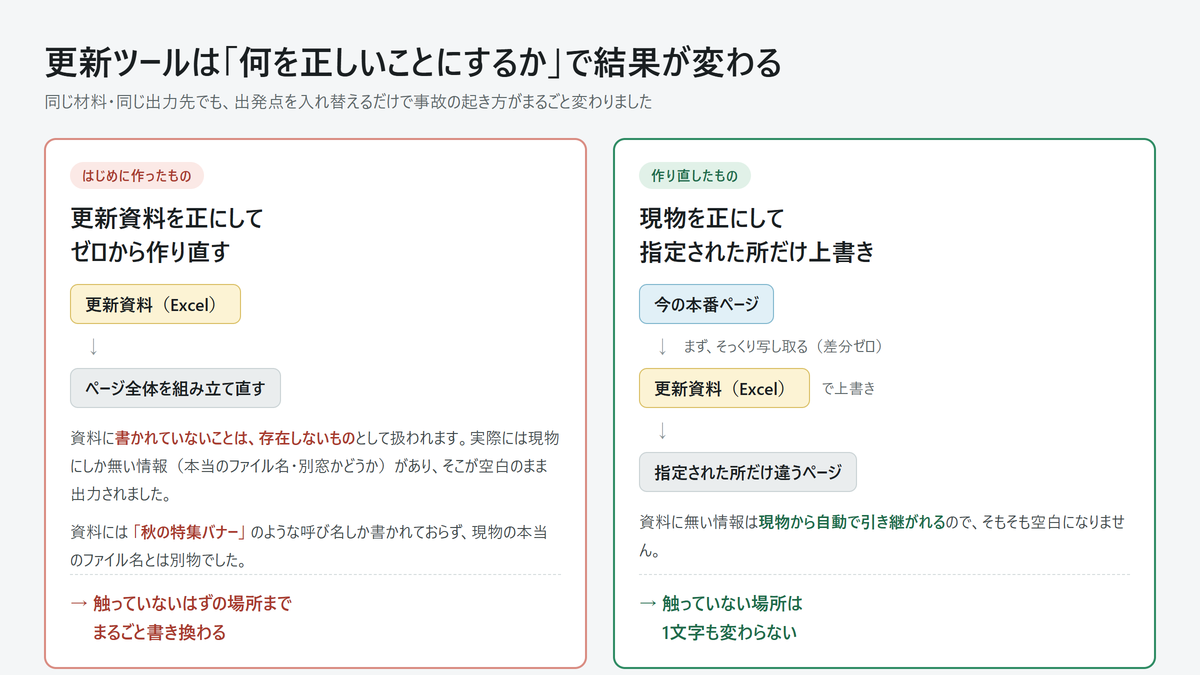Click the green line 1文字も変わらない
Screen dimensions: 1200x675
[x=729, y=632]
